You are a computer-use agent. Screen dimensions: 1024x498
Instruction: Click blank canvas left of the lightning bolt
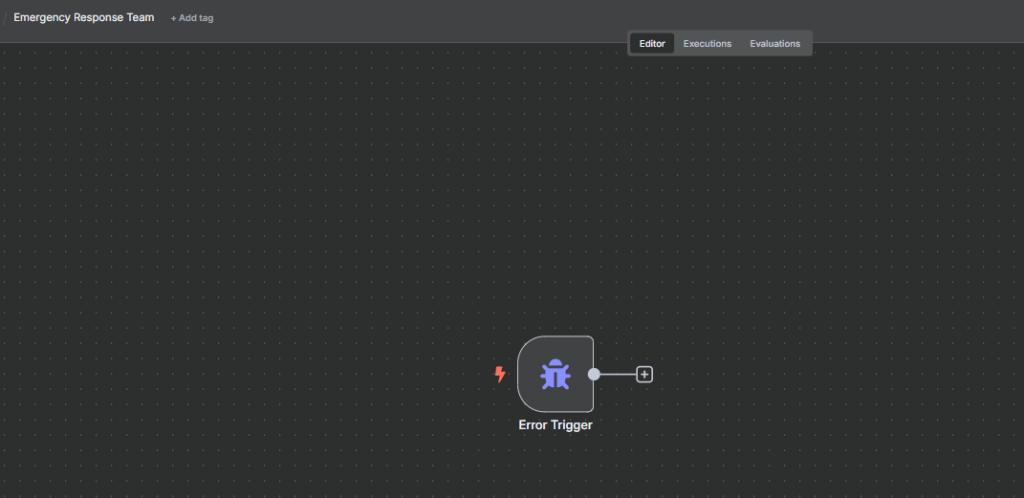click(x=400, y=374)
